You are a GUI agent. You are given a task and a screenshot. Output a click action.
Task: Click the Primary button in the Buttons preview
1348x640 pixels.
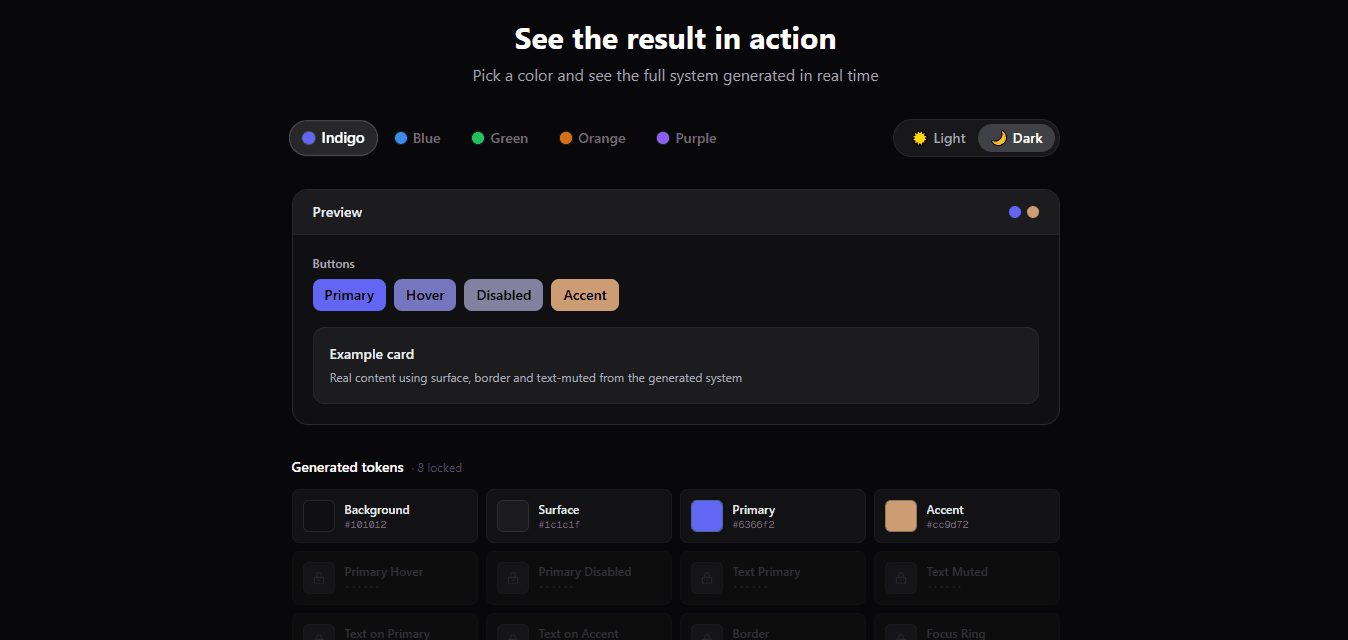[349, 294]
